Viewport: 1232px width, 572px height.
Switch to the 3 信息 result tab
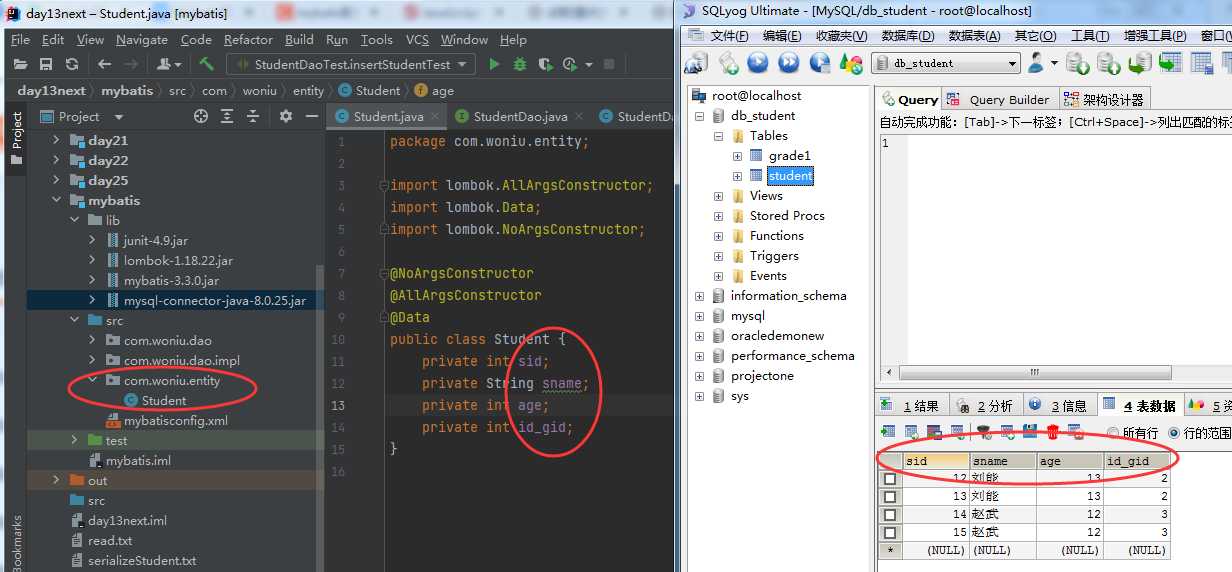(1058, 405)
